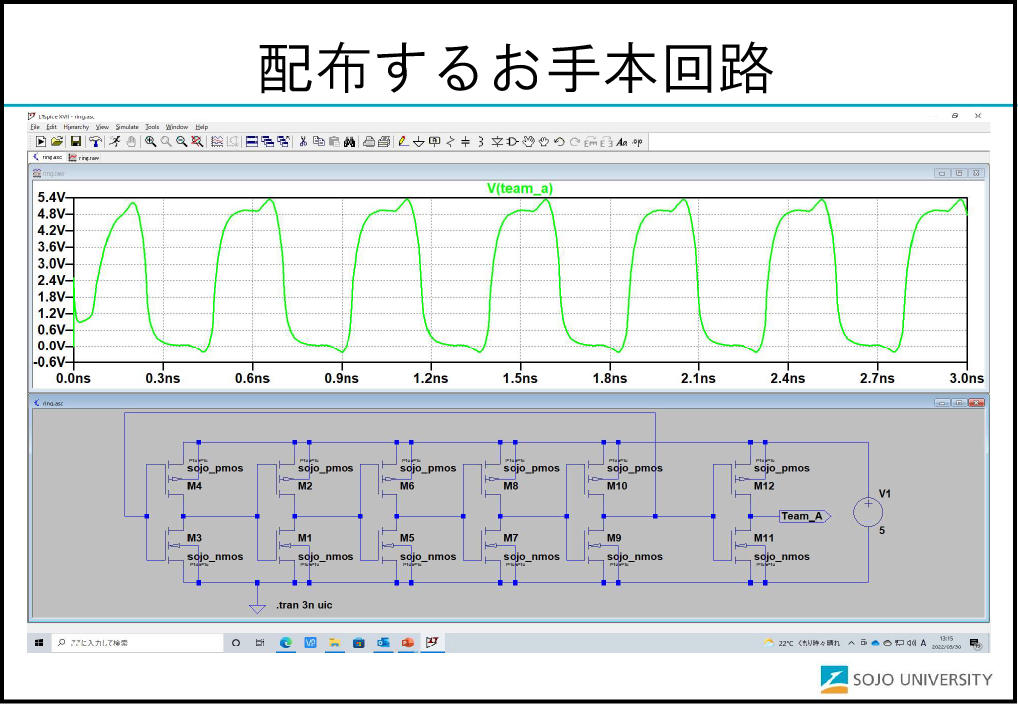Switch to the ring.raw tab

(87, 157)
